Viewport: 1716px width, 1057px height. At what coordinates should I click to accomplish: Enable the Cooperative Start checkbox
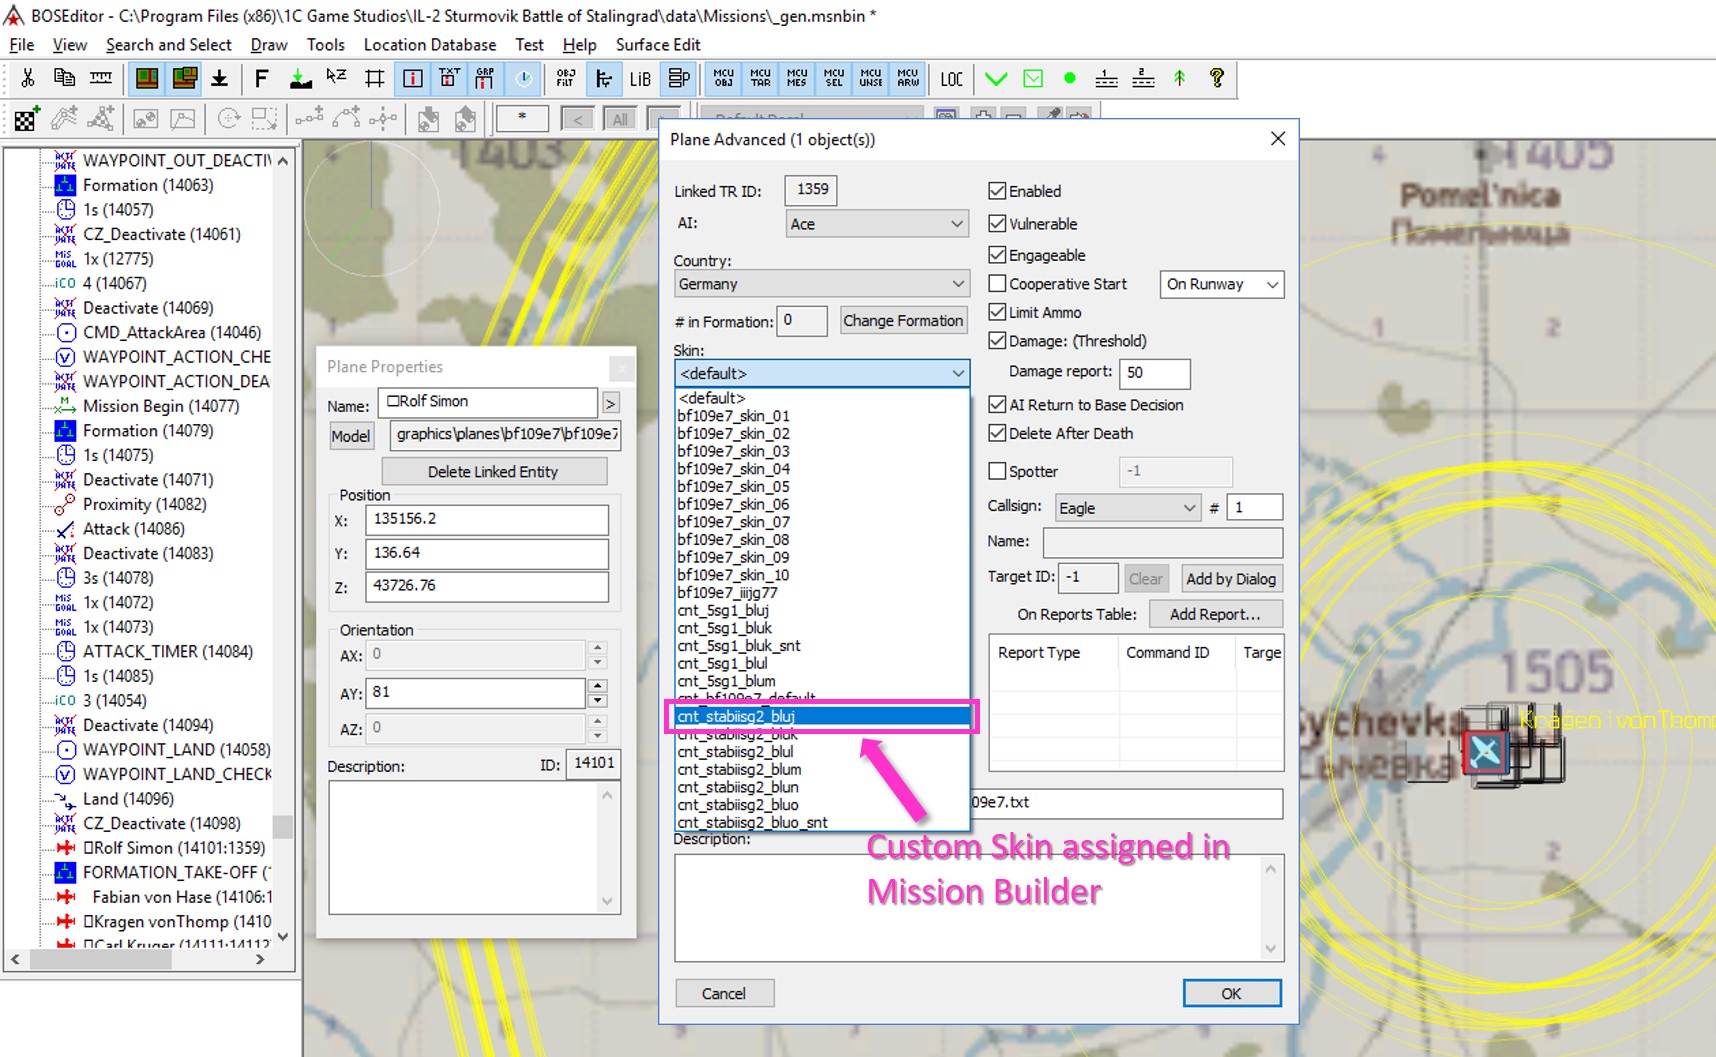997,284
